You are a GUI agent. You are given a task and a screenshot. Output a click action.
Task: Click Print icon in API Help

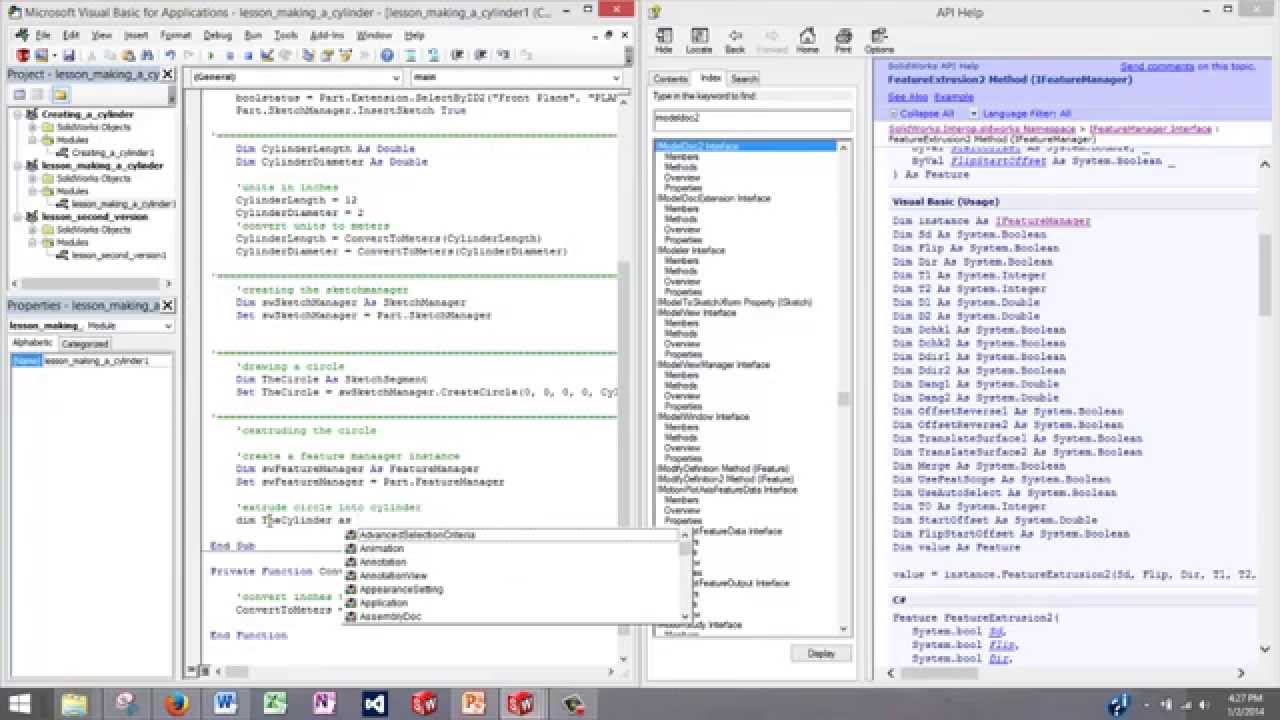(843, 40)
